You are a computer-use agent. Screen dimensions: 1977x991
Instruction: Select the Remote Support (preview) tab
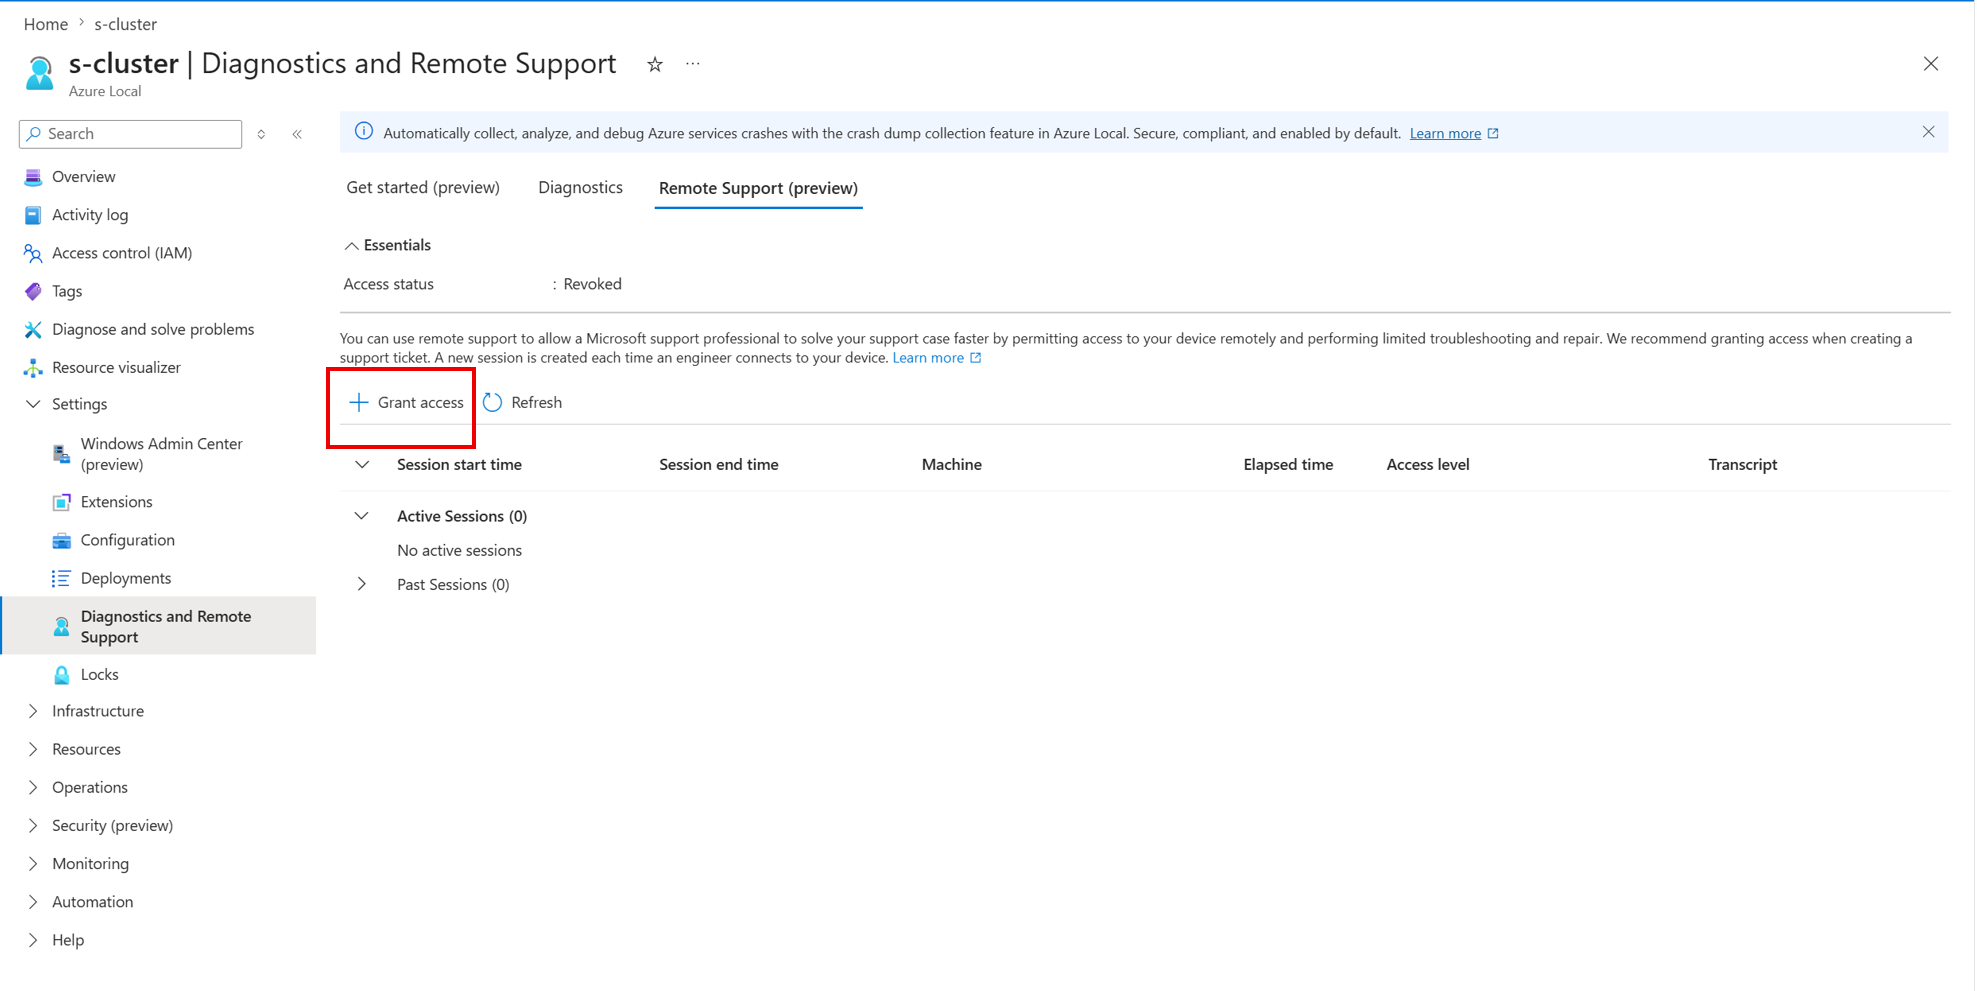coord(758,188)
